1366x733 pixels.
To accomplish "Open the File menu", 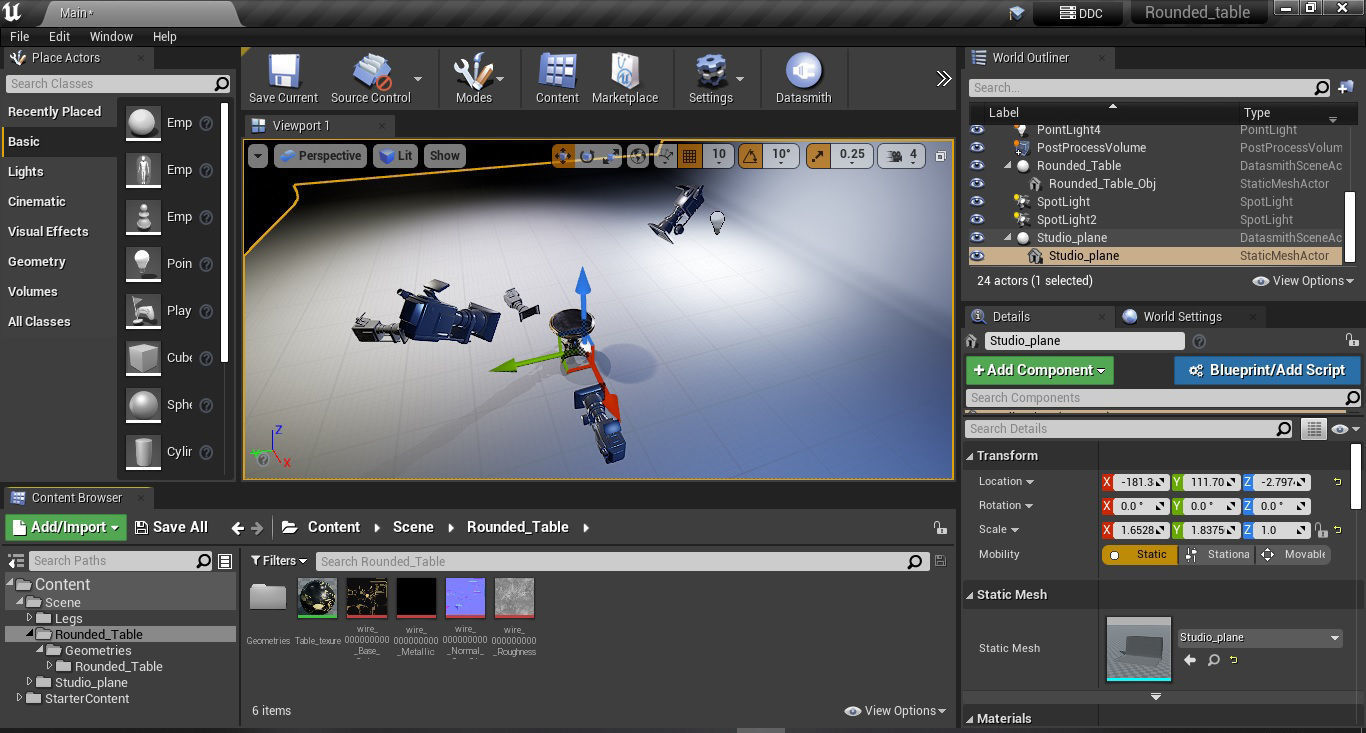I will point(19,36).
